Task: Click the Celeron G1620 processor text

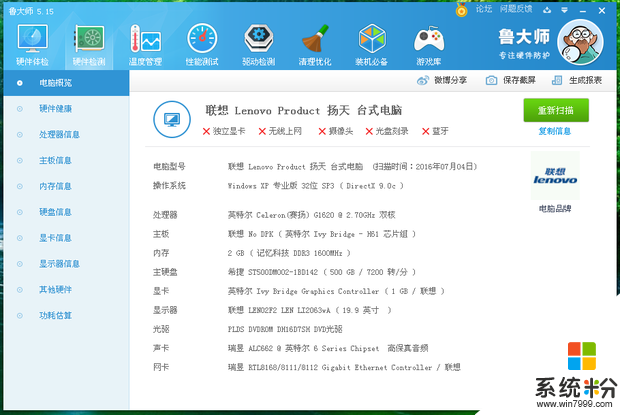Action: point(312,215)
